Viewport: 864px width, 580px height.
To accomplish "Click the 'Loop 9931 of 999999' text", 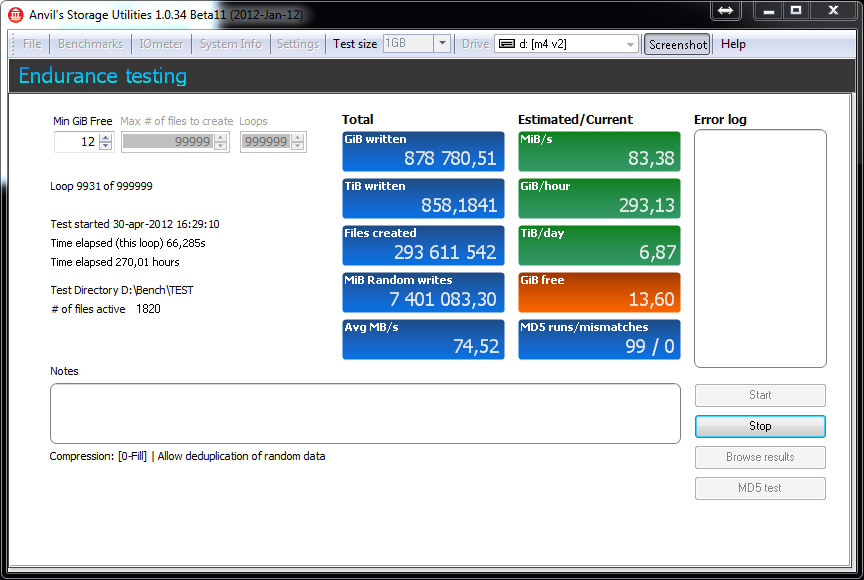I will point(101,186).
